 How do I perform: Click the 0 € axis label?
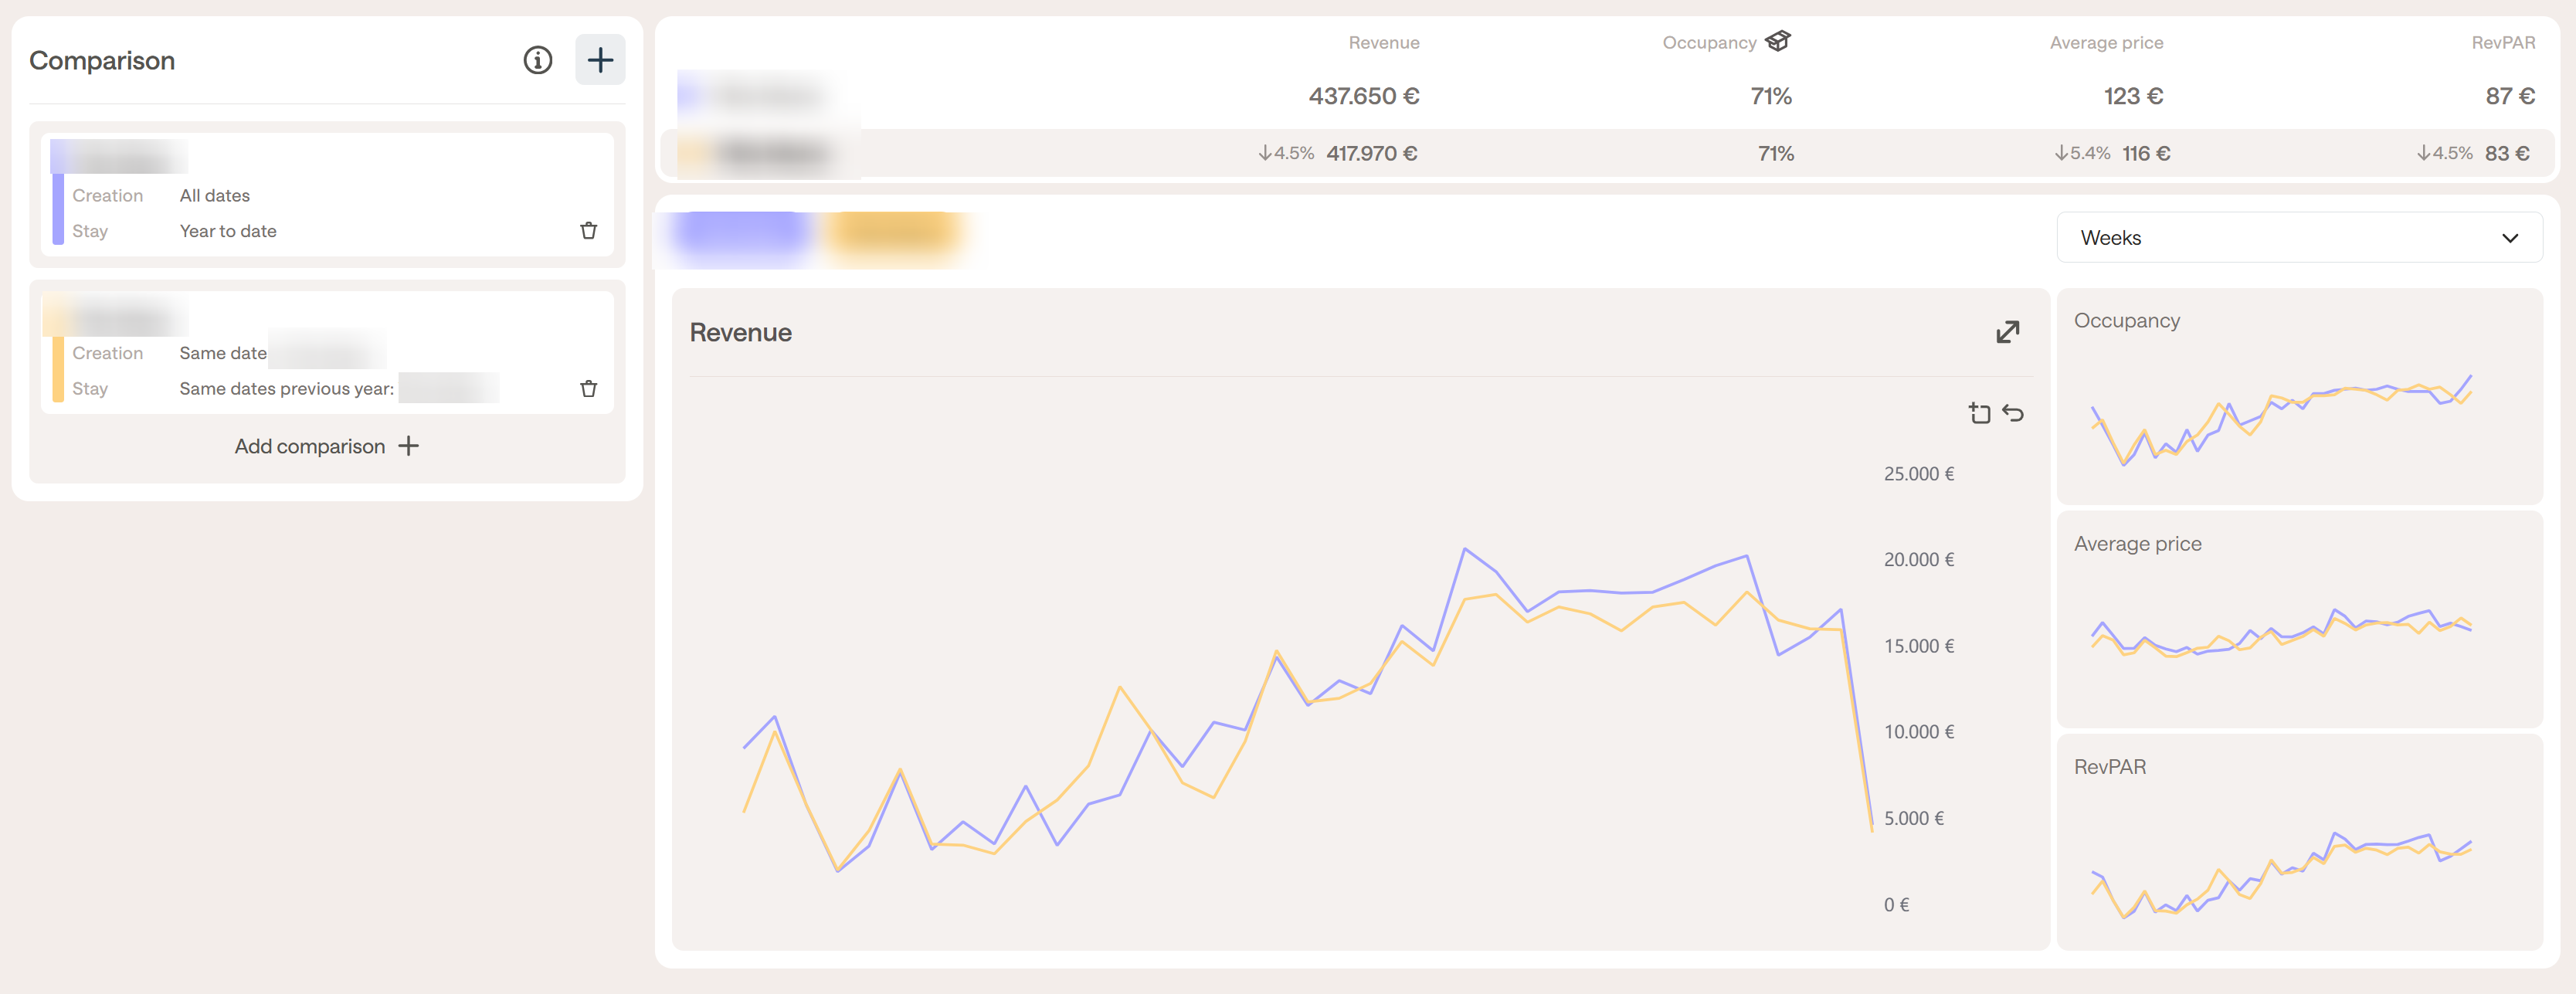tap(1896, 905)
